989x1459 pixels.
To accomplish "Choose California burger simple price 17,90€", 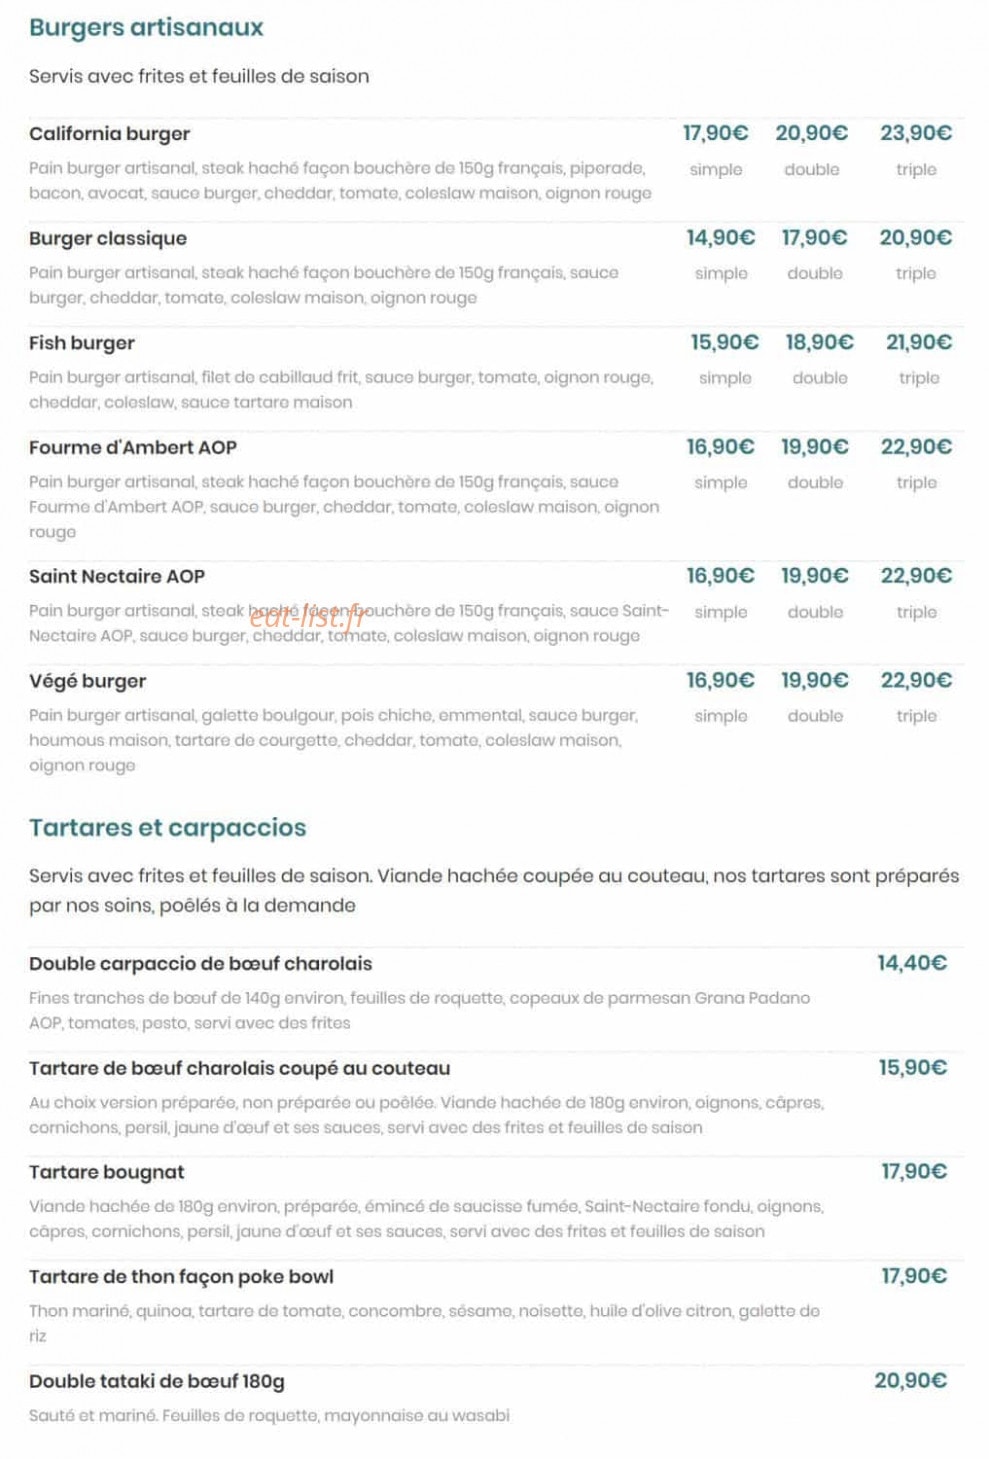I will click(715, 133).
